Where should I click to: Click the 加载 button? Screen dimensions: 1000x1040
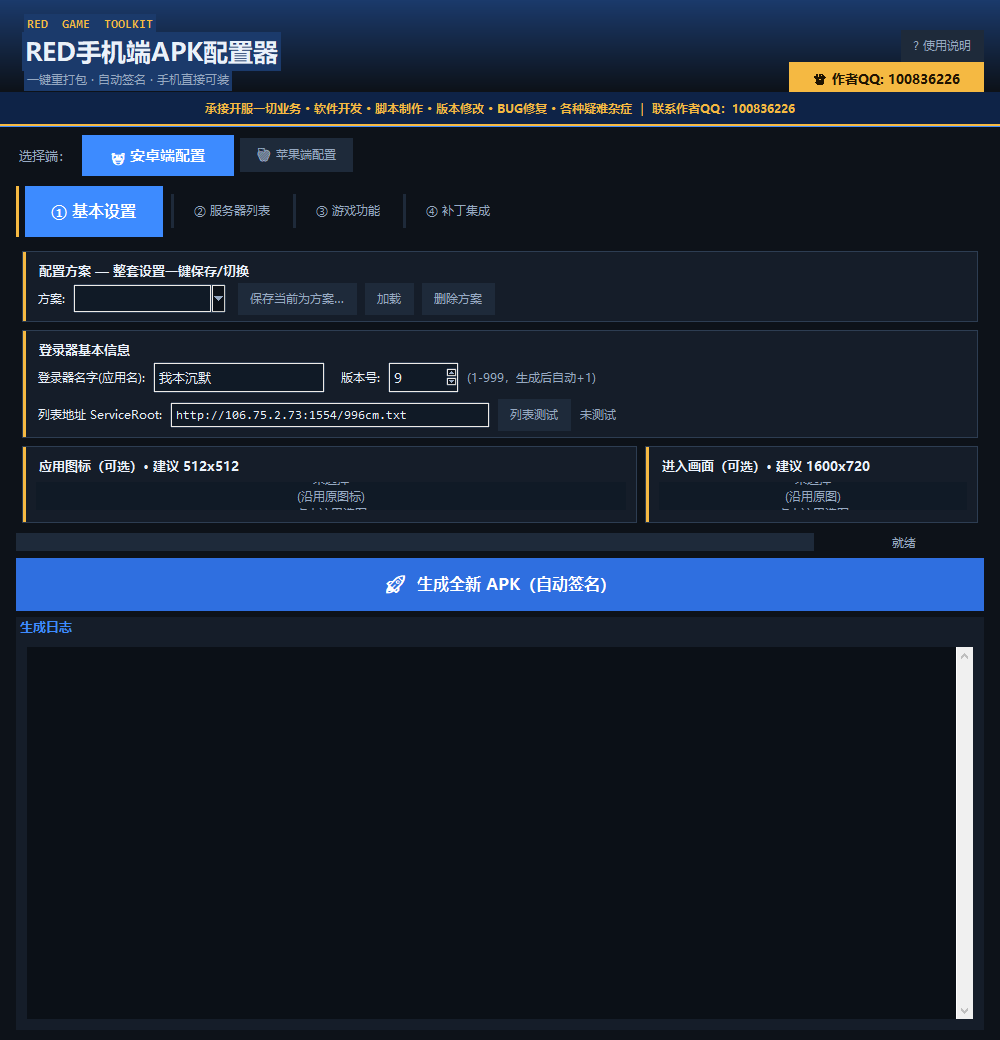[389, 298]
